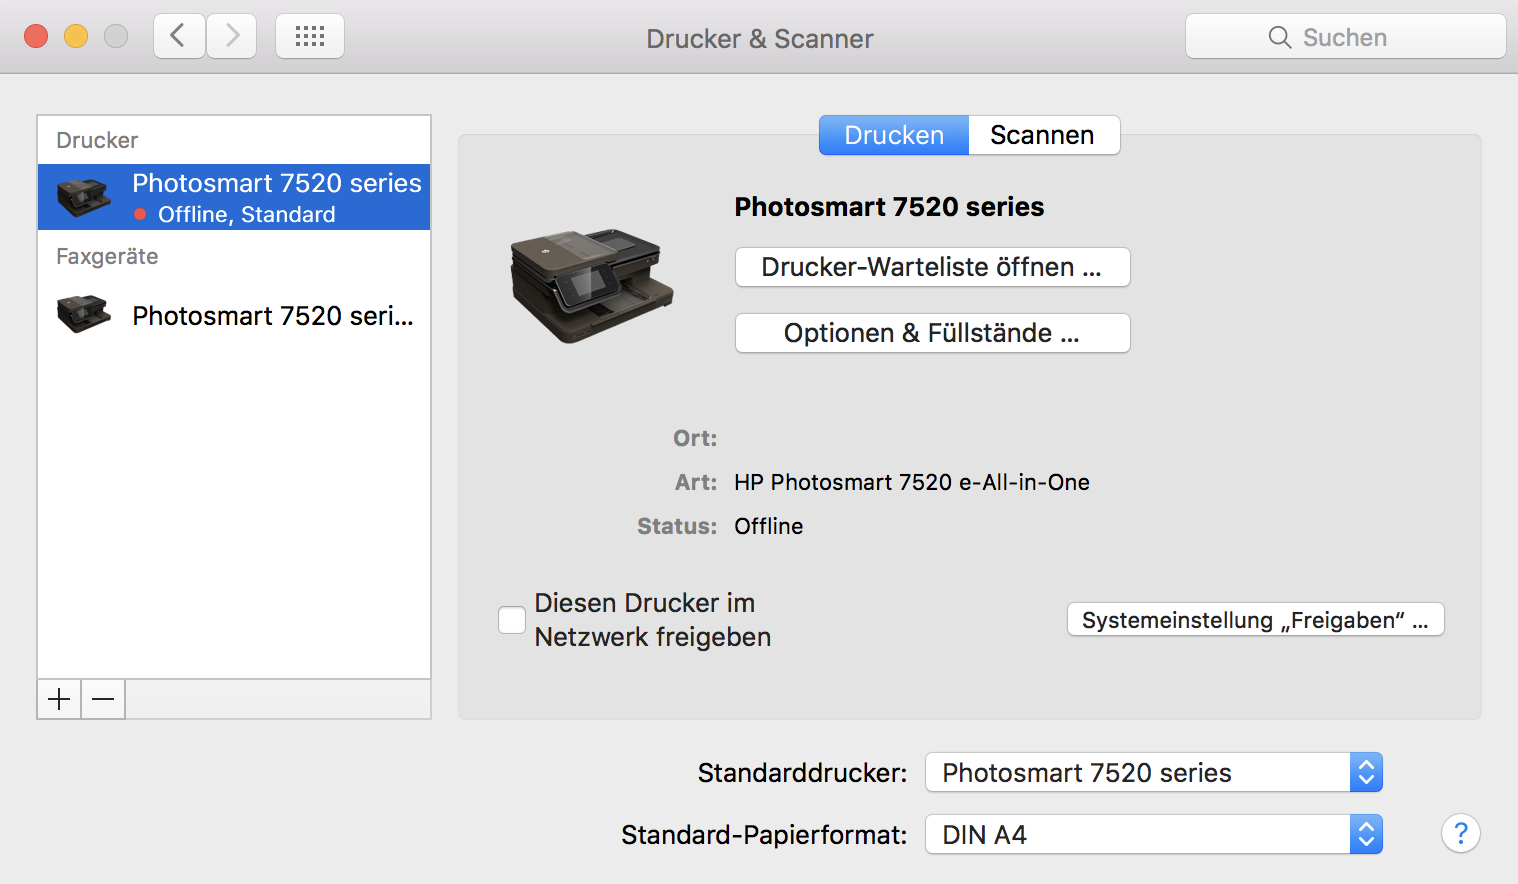1518x884 pixels.
Task: Click the forward chevron navigation button
Action: 232,37
